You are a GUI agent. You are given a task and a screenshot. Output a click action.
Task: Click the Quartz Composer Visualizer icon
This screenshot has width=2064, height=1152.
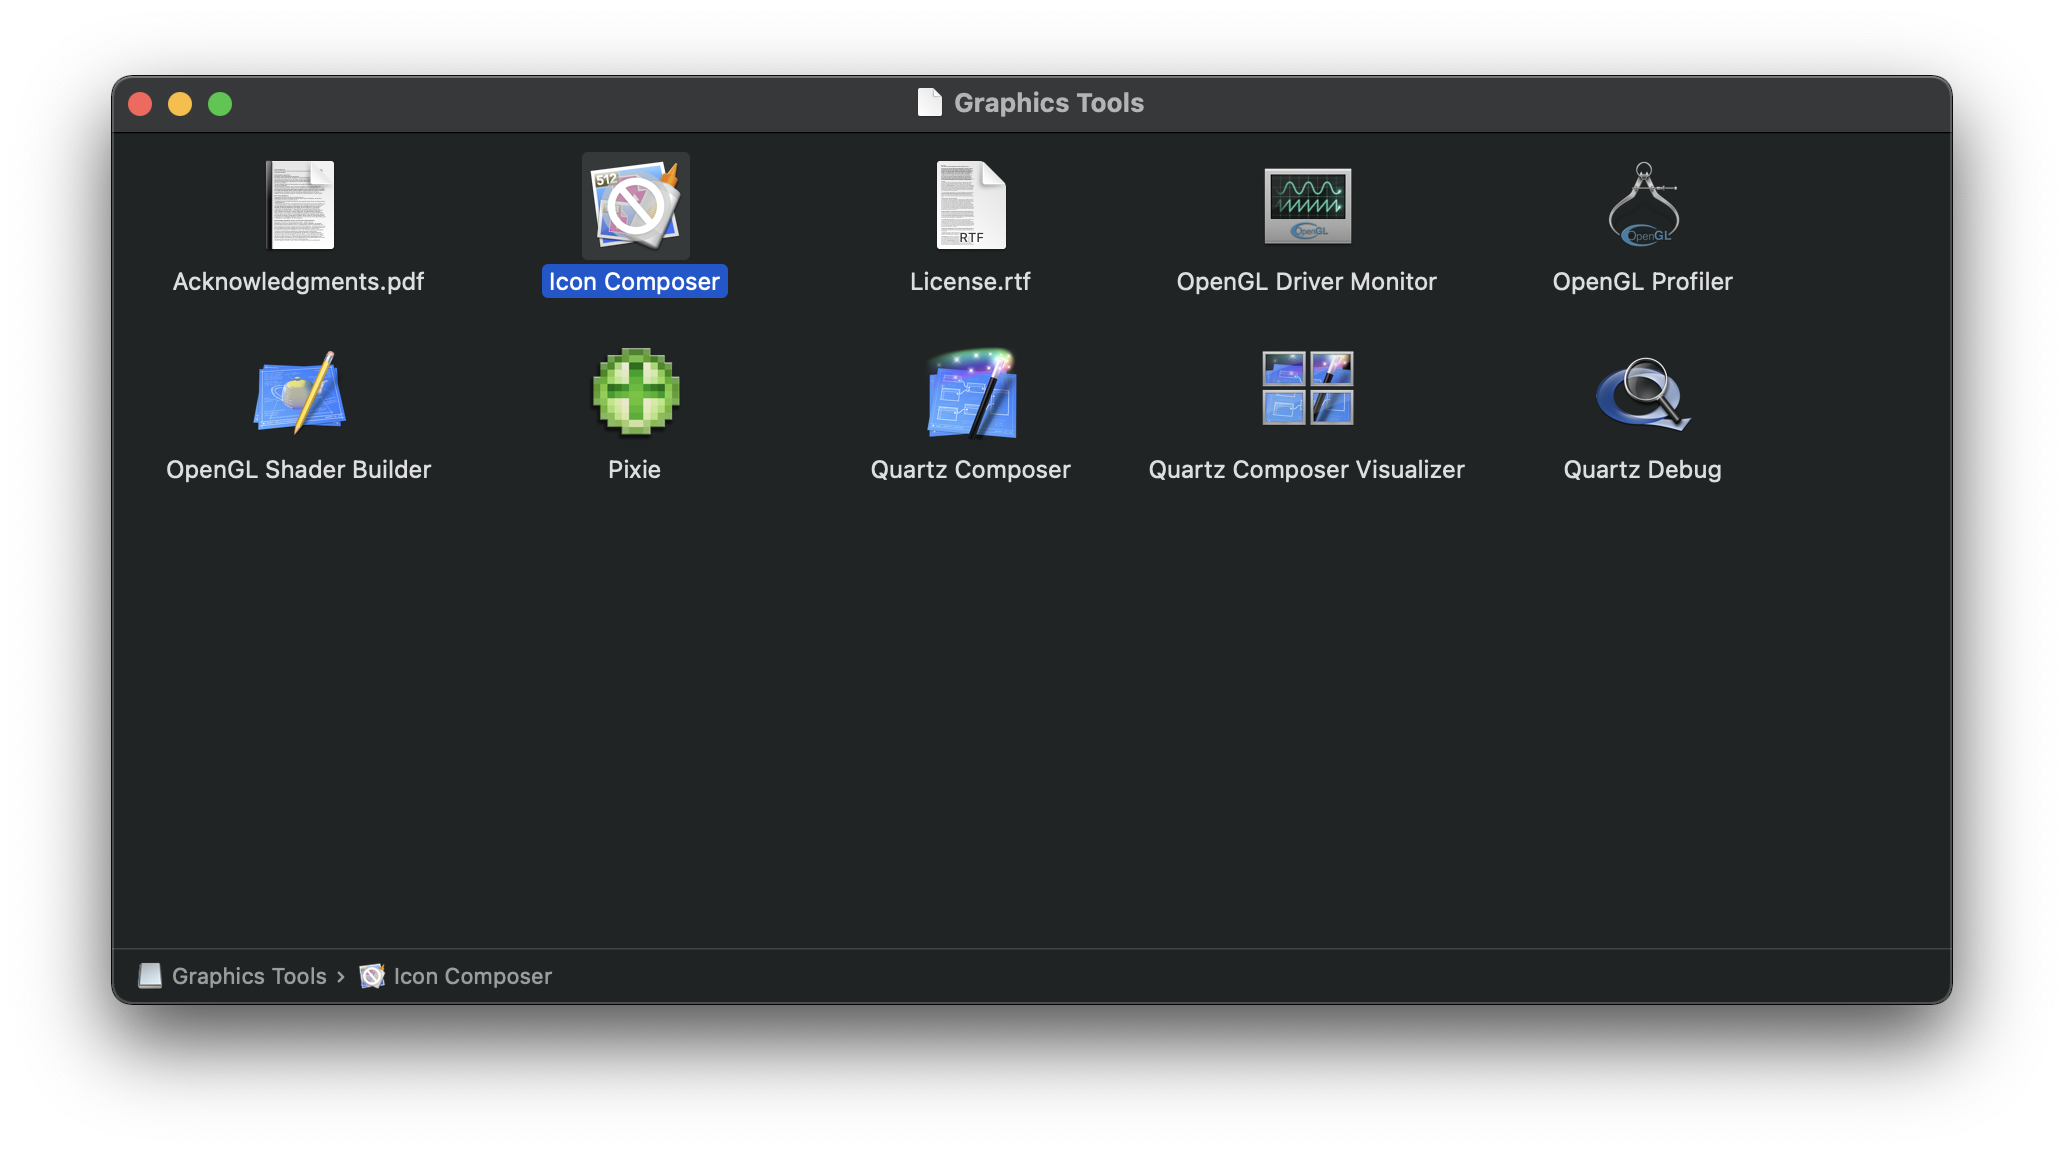[1307, 388]
